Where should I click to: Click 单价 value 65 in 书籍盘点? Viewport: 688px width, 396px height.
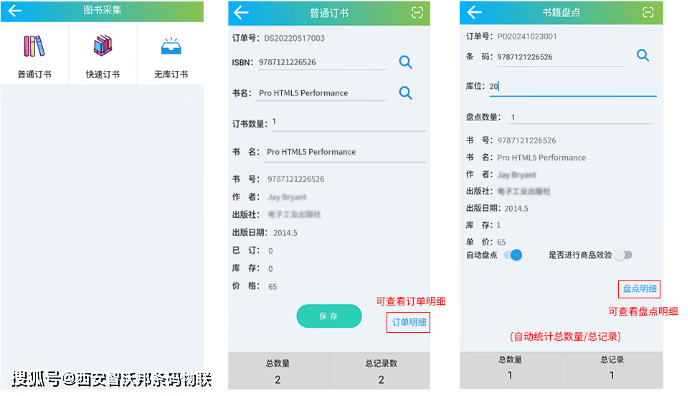(x=501, y=242)
